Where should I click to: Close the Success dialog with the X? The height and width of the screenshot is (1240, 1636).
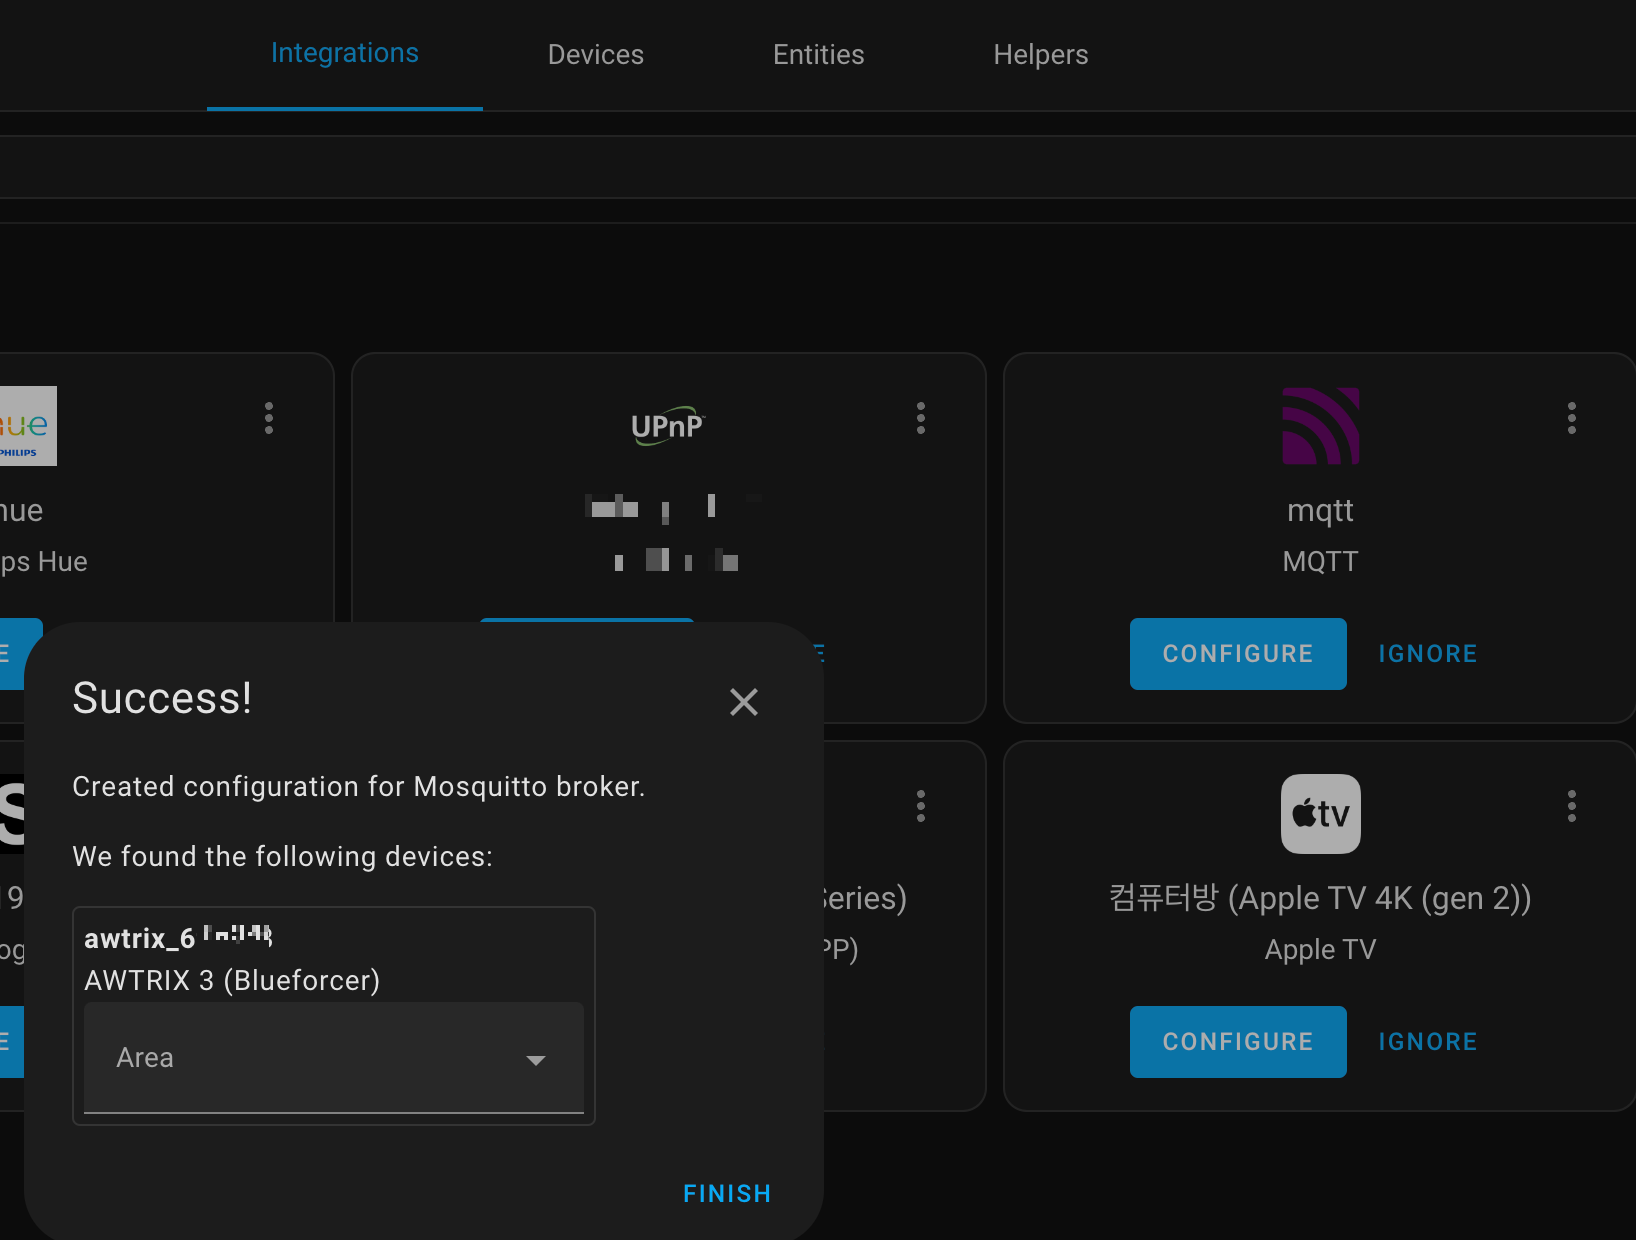pos(744,702)
